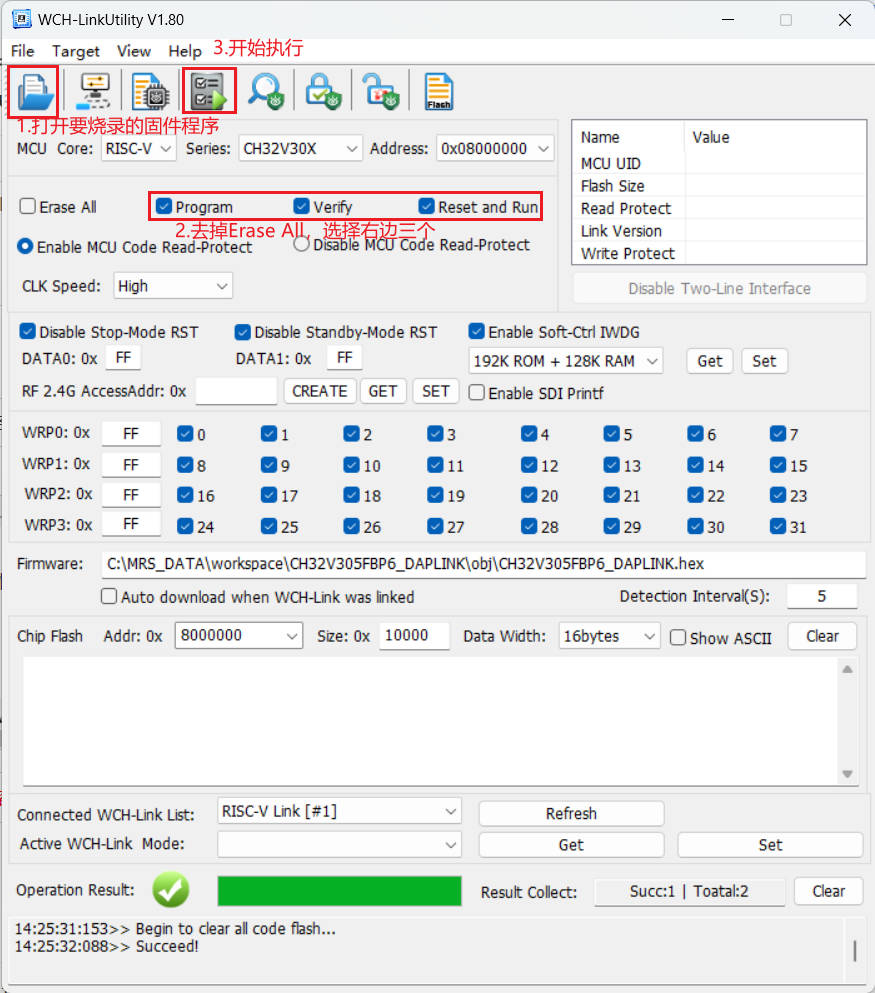The image size is (875, 993).
Task: Open the 192K ROM + 128K RAM dropdown
Action: coord(565,361)
